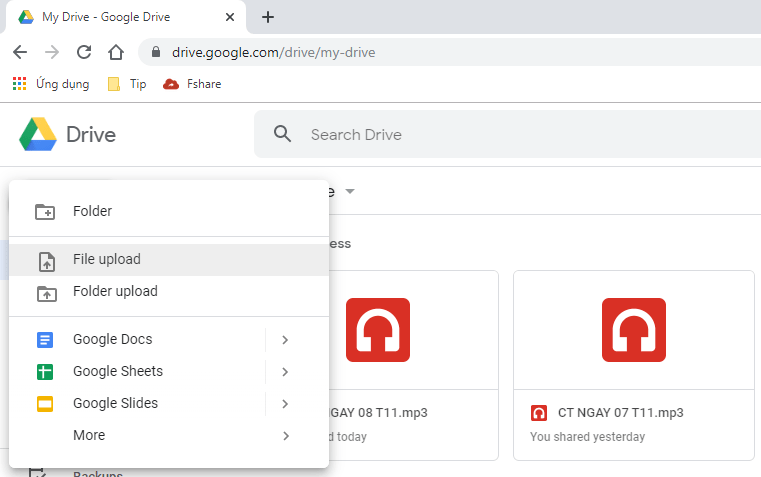Click the browser home button
This screenshot has height=477, width=761.
pyautogui.click(x=116, y=52)
